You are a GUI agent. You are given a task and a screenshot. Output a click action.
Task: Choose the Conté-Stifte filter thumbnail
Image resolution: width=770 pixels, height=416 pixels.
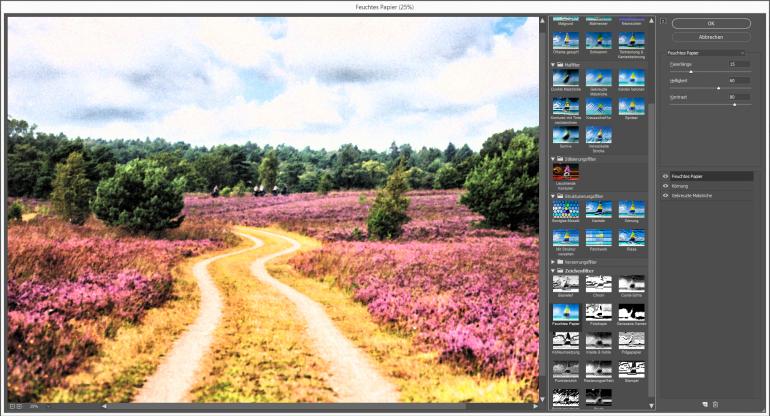pyautogui.click(x=632, y=283)
